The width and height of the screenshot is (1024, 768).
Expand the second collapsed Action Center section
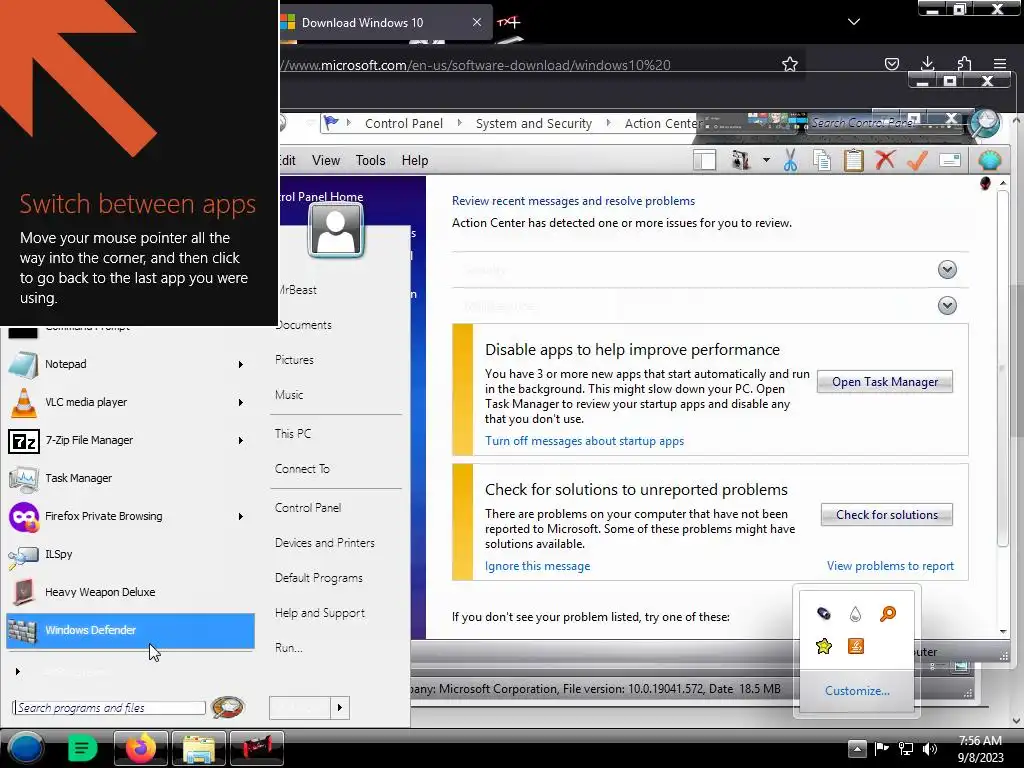click(x=947, y=306)
